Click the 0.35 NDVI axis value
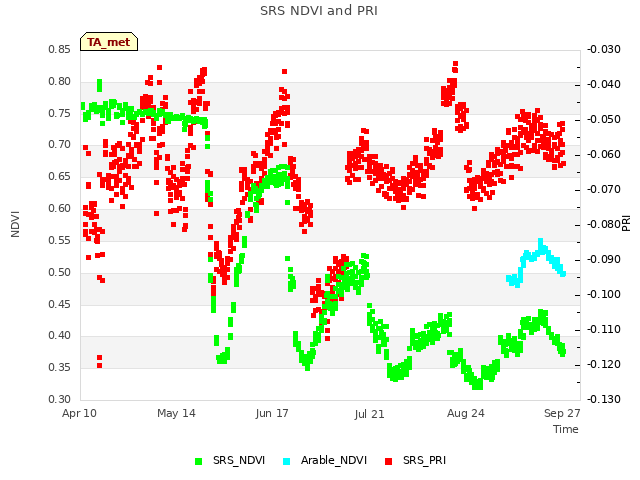 click(x=60, y=367)
